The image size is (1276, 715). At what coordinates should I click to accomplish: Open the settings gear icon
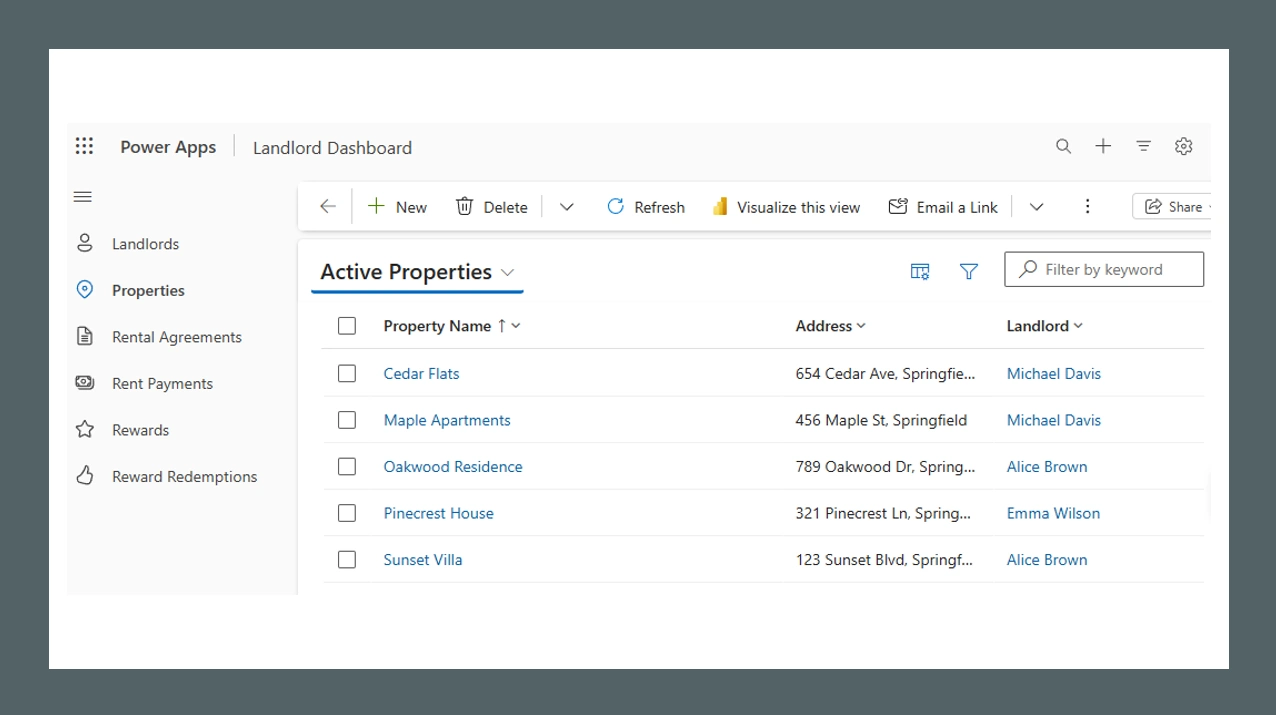tap(1183, 147)
